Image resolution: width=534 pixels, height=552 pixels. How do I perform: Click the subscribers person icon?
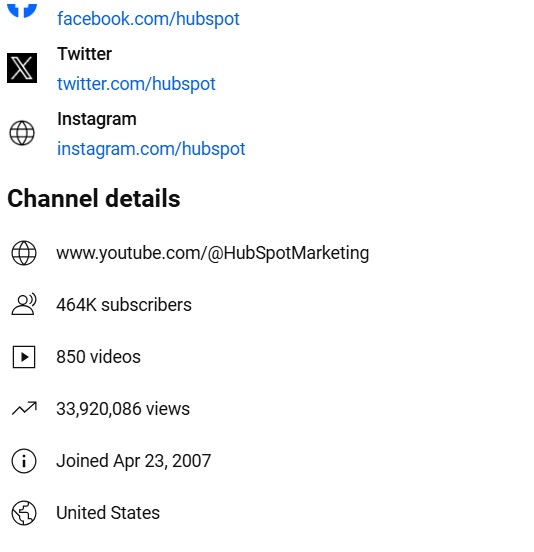click(24, 304)
